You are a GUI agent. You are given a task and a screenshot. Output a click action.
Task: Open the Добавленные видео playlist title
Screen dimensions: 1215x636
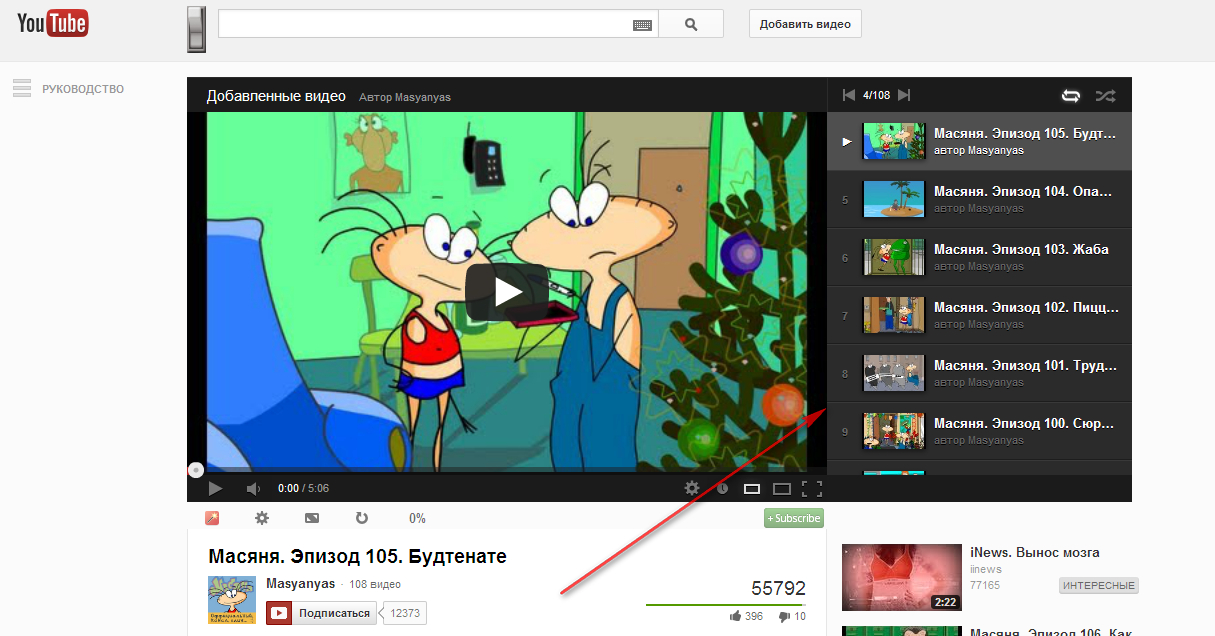276,96
